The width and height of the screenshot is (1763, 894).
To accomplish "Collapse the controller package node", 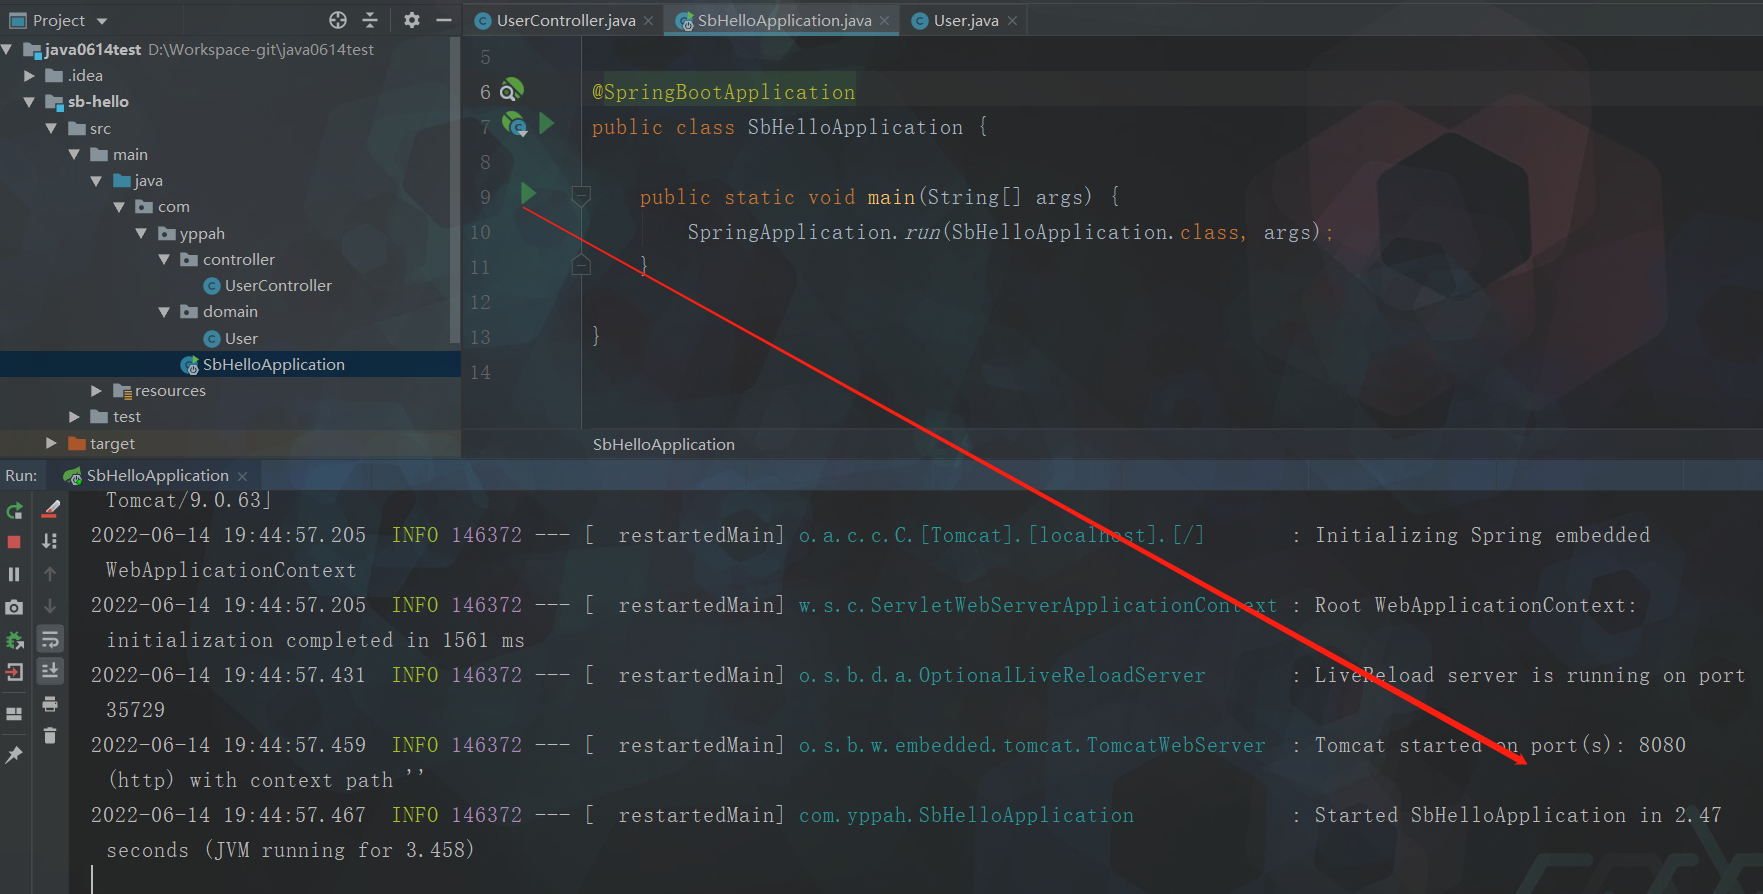I will tap(164, 260).
